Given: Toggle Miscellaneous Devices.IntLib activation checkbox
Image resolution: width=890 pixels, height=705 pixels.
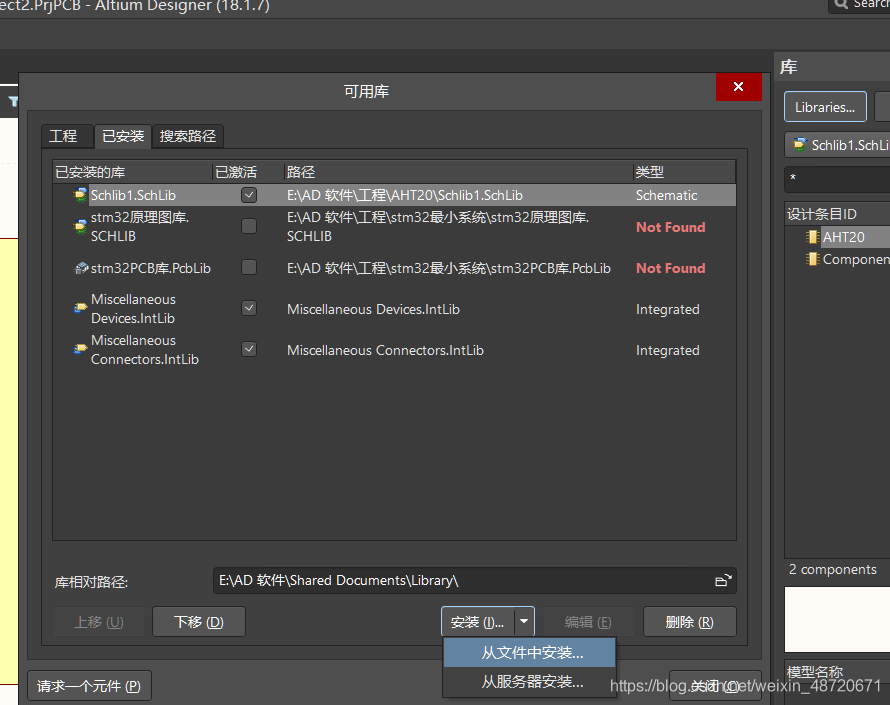Looking at the screenshot, I should (249, 308).
